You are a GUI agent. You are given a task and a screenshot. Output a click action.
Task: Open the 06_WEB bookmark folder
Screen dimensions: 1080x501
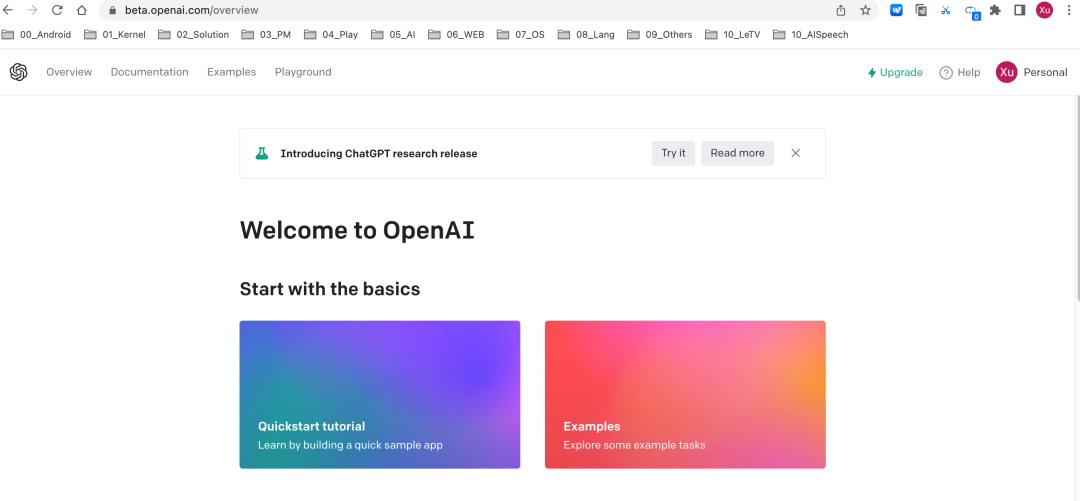[456, 34]
